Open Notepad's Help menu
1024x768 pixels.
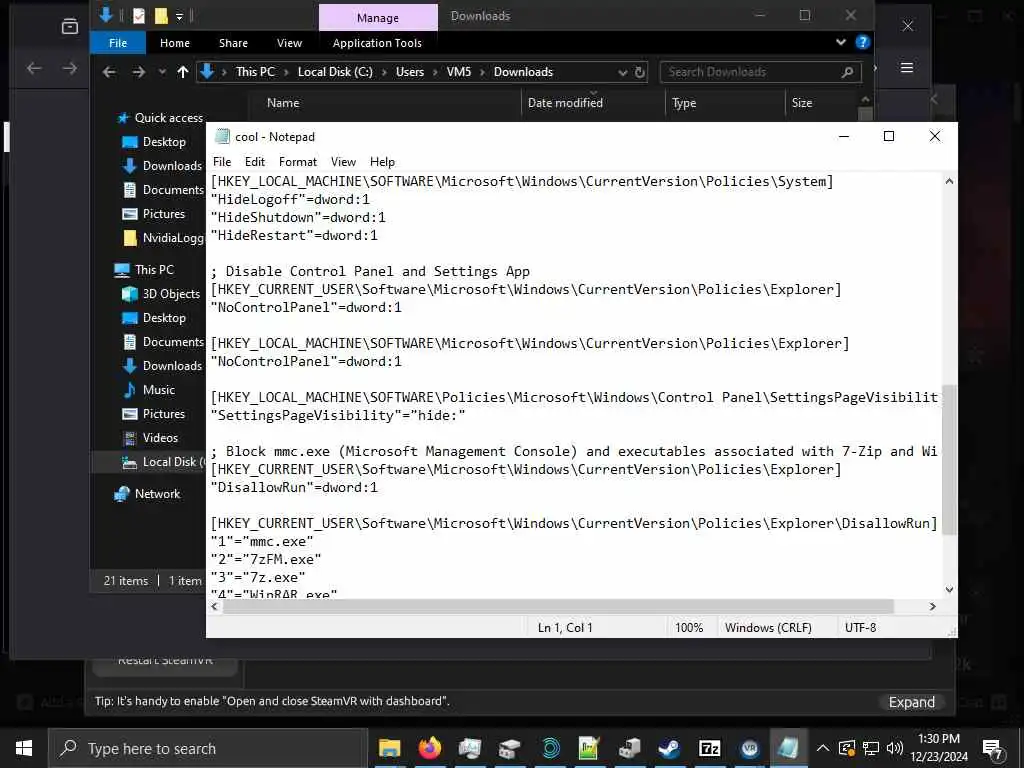coord(382,162)
